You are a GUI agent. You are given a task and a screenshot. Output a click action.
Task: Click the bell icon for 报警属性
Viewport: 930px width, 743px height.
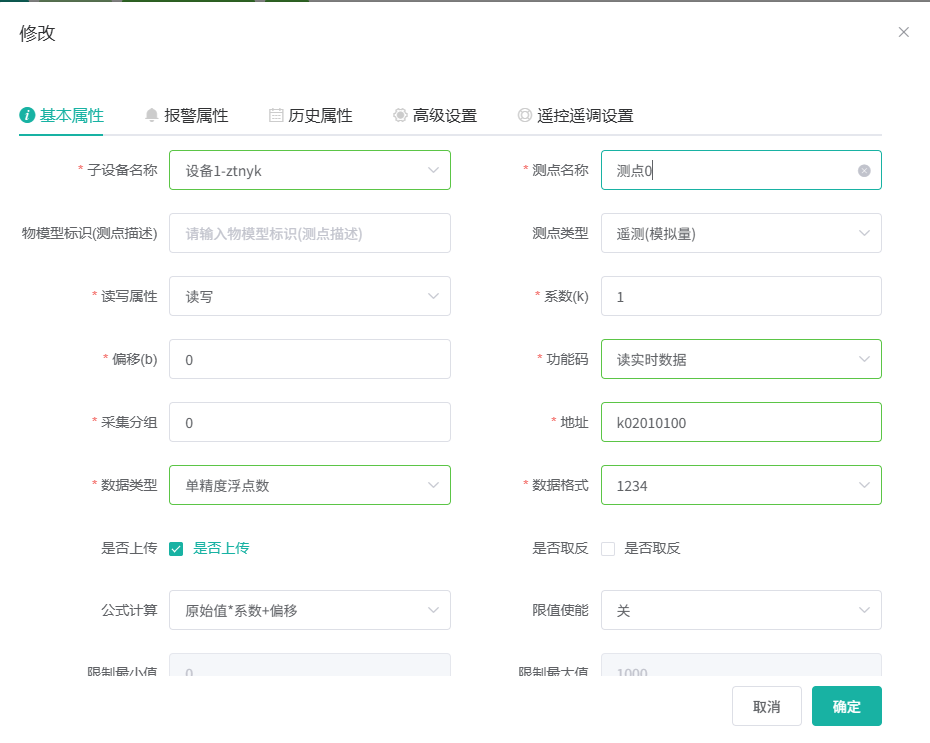pyautogui.click(x=152, y=115)
